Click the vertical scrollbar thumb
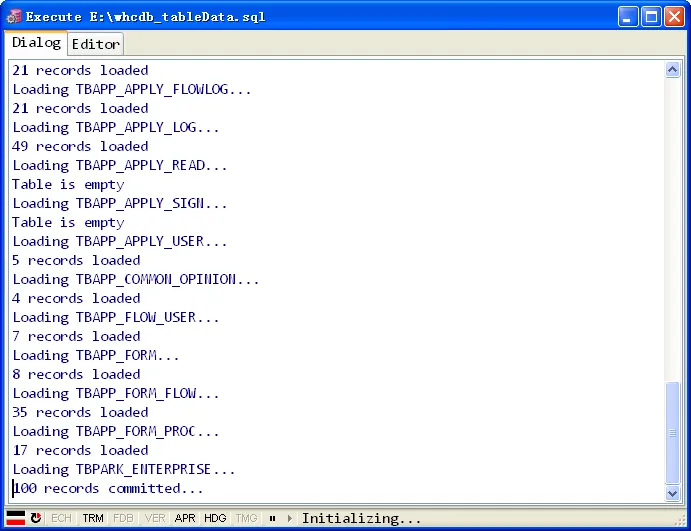The image size is (691, 531). point(672,433)
